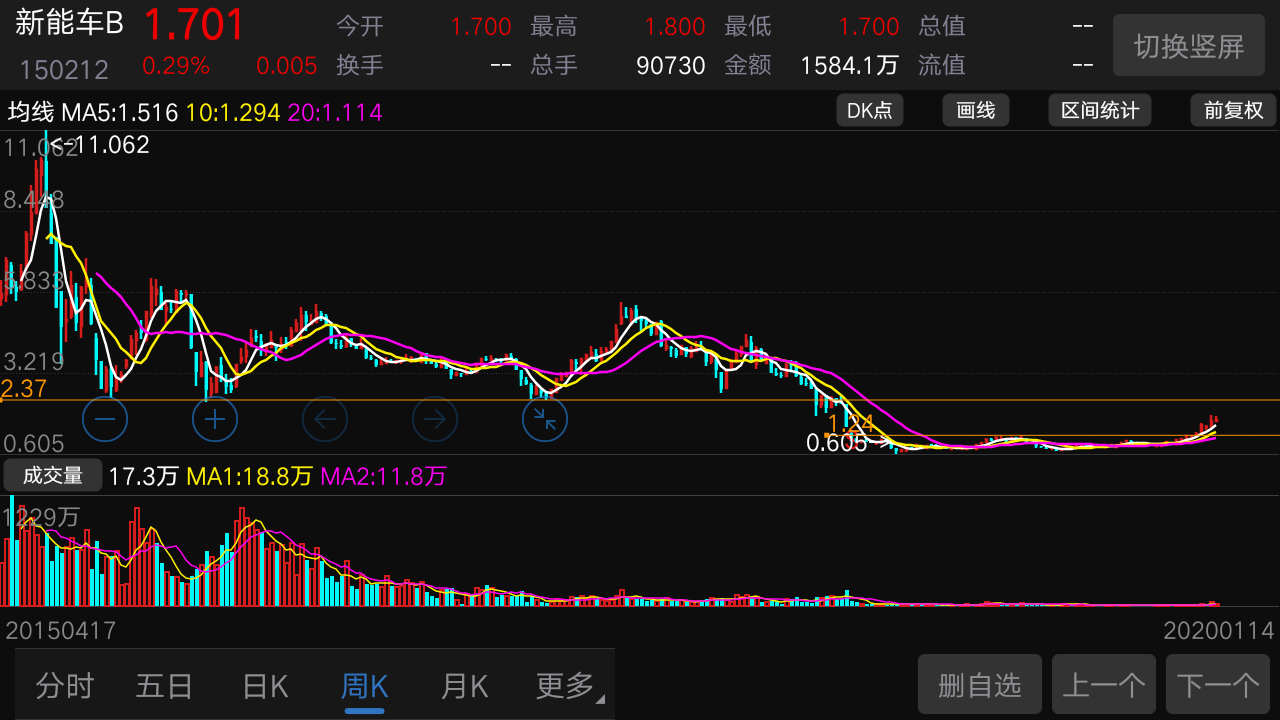Tap the 10:1.294 moving average value

coord(233,112)
